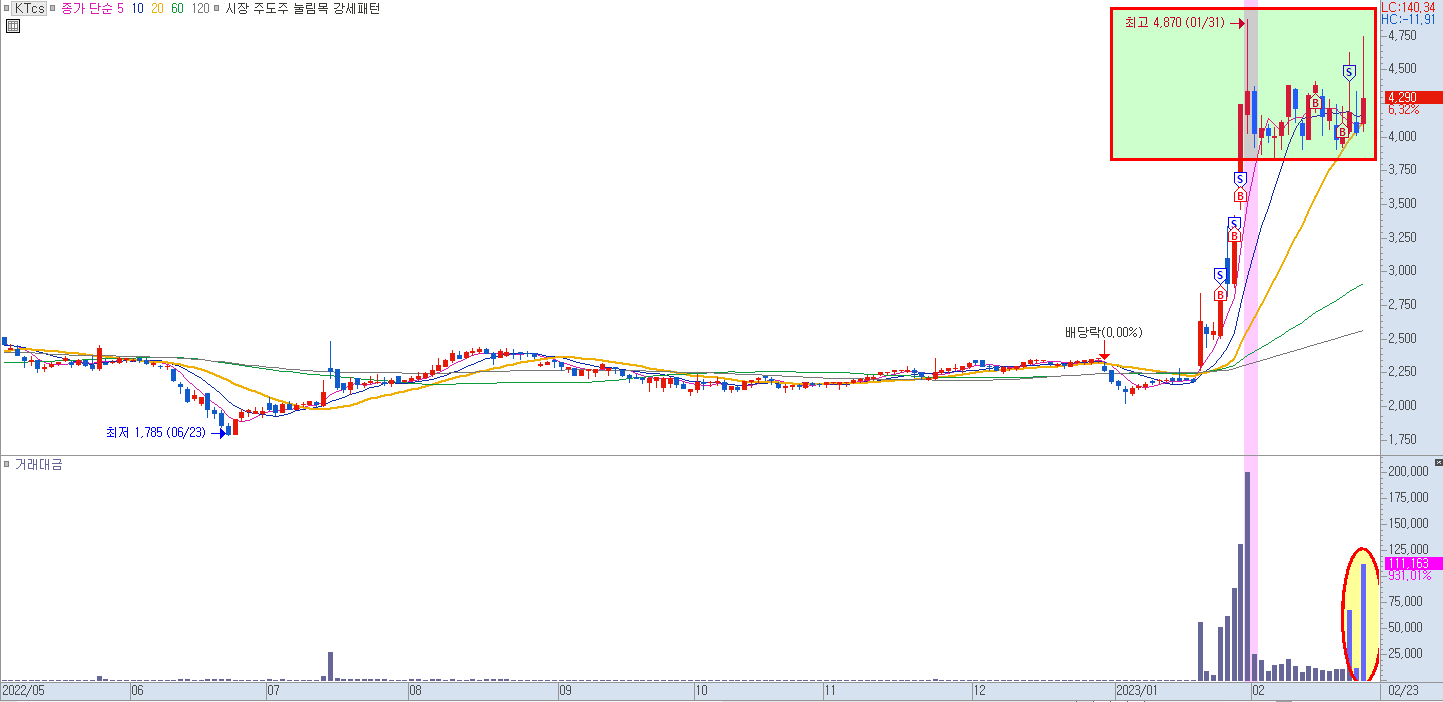Click the 12 month label on date axis
This screenshot has height=702, width=1443.
(980, 690)
